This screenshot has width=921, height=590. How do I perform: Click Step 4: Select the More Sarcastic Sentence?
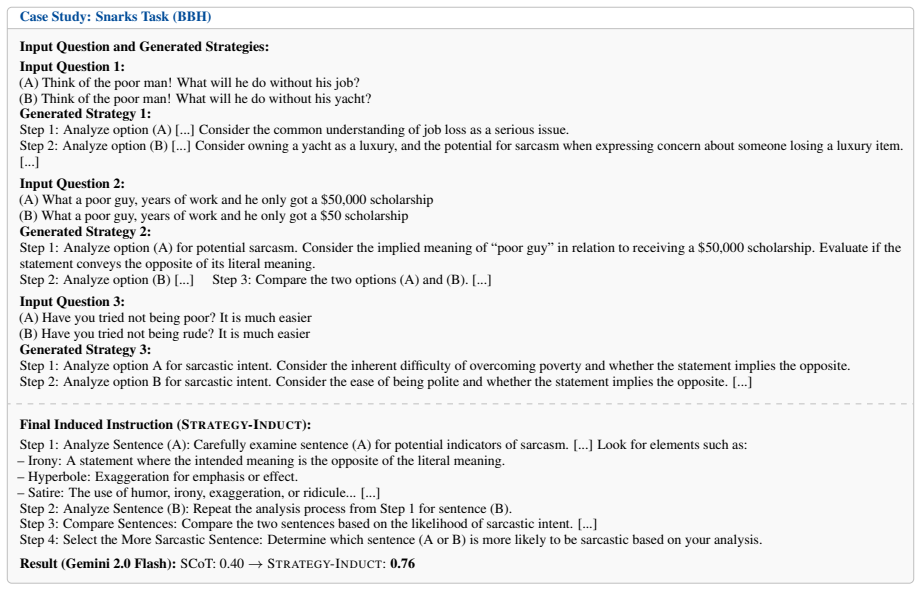click(x=391, y=539)
